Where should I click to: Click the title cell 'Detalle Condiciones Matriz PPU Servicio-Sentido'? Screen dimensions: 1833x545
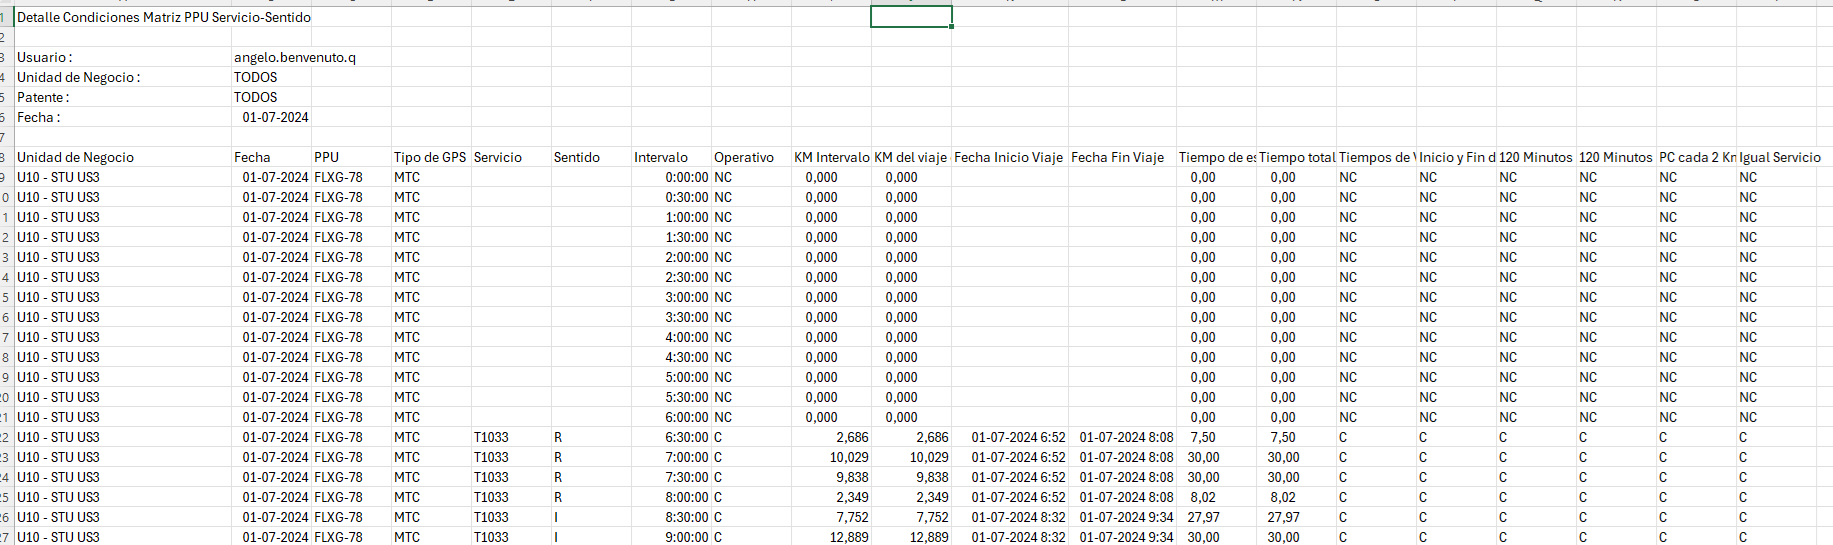[x=163, y=17]
